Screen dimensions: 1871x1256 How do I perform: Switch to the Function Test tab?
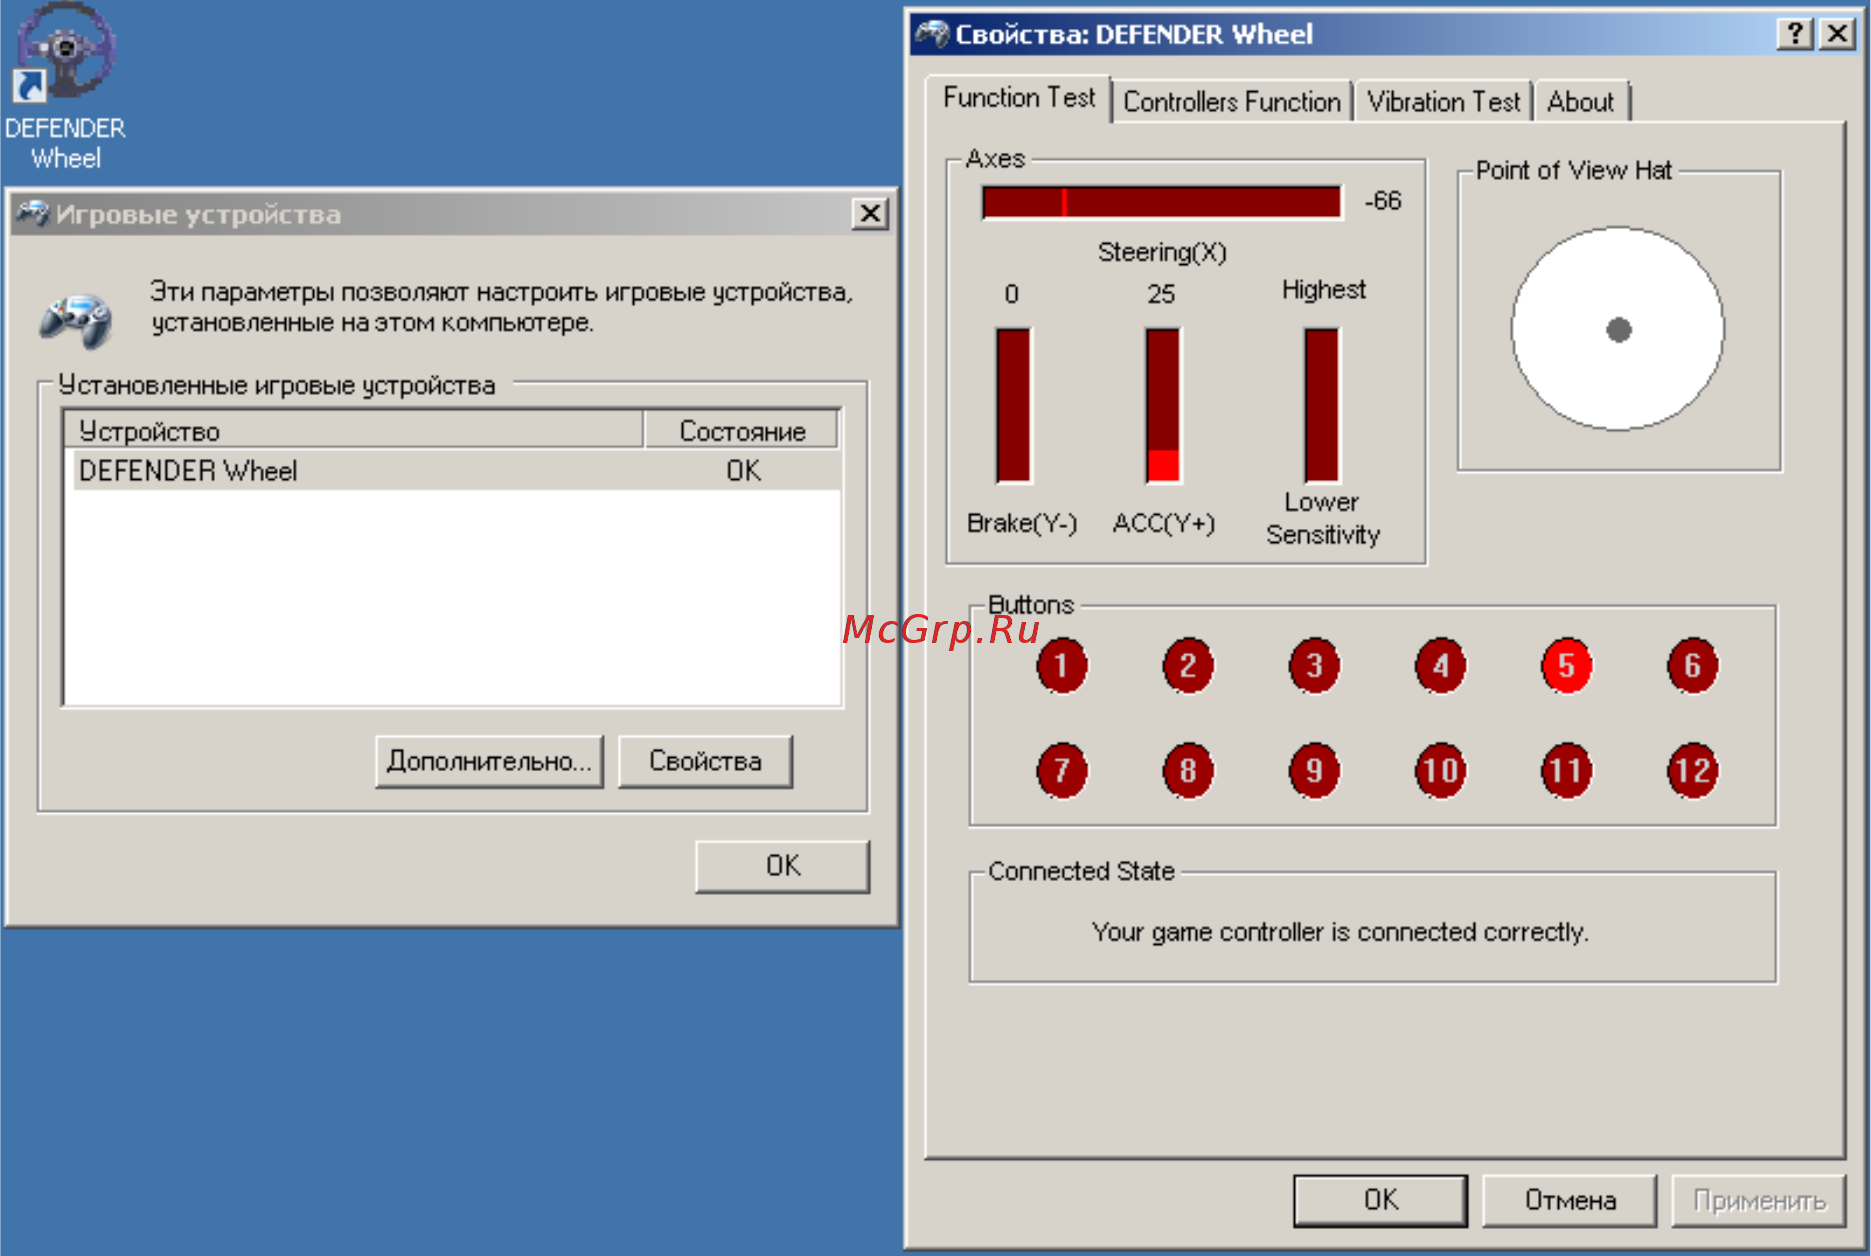pyautogui.click(x=1018, y=98)
